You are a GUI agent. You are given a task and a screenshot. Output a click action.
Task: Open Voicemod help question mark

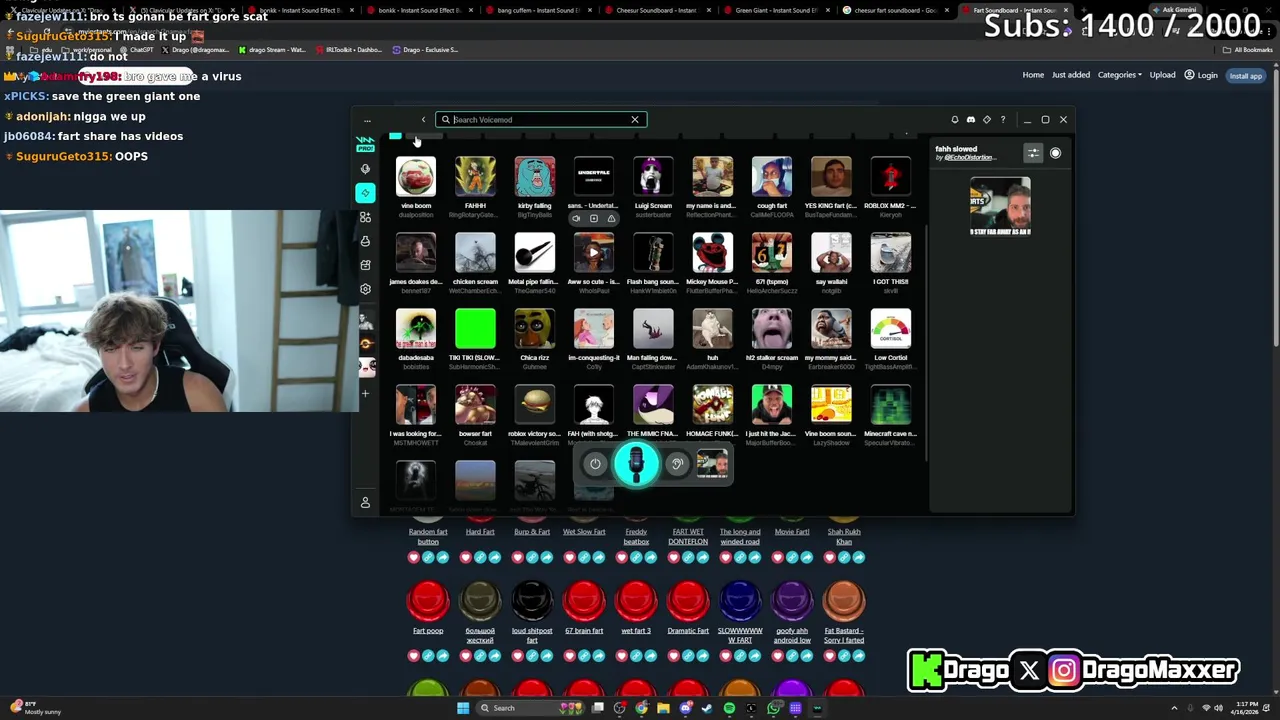(x=1003, y=120)
